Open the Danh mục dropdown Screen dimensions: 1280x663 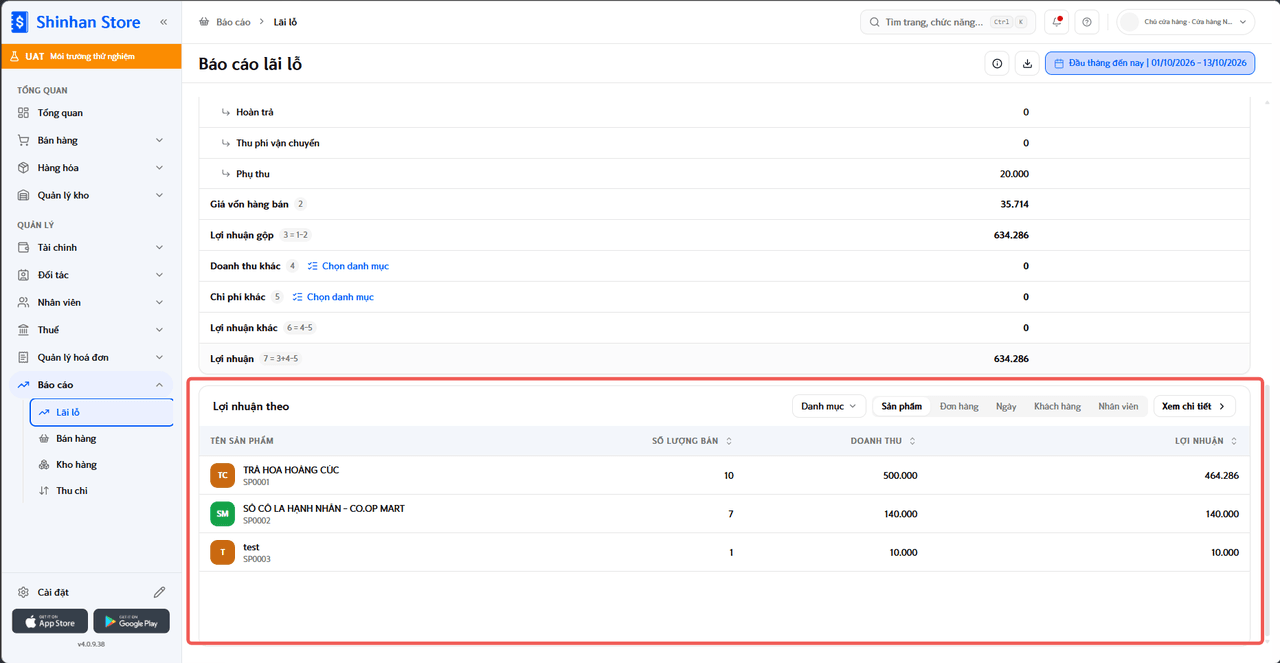[829, 407]
